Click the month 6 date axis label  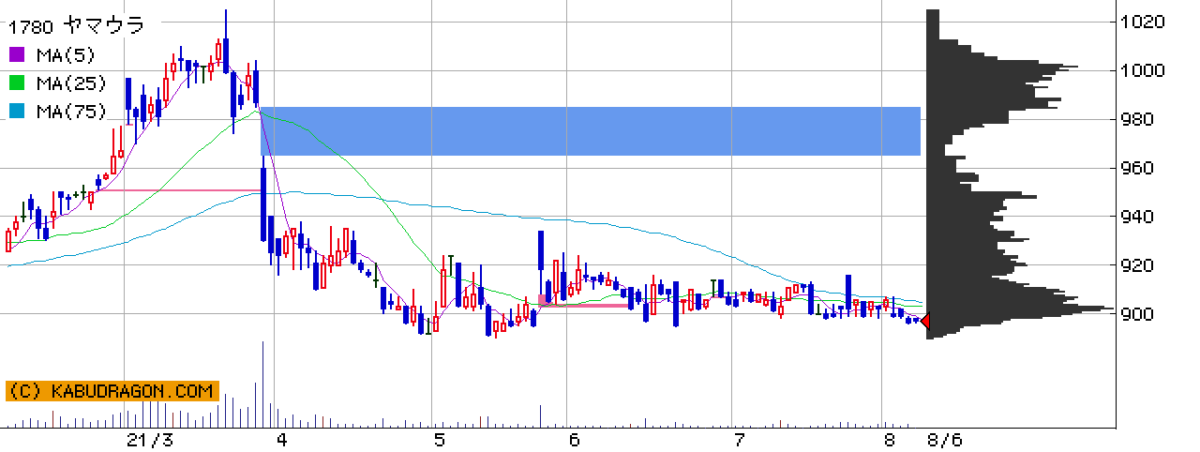pos(574,440)
